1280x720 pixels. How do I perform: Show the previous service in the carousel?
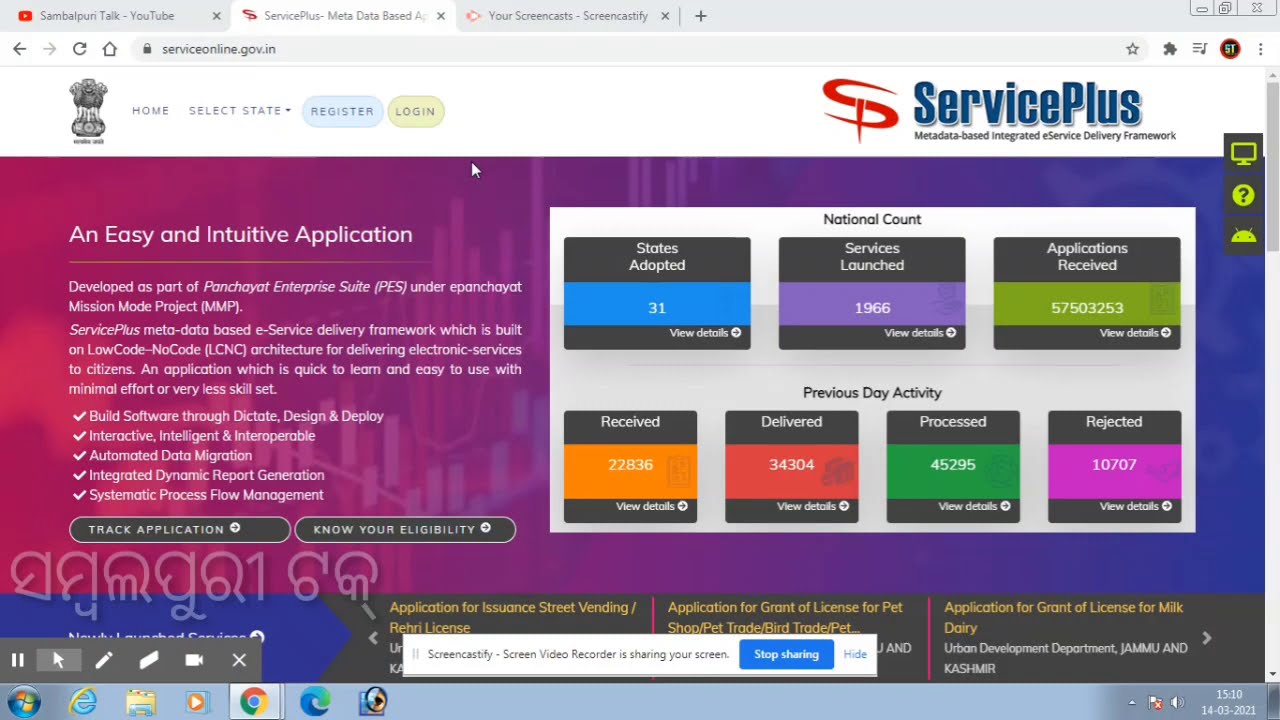373,638
